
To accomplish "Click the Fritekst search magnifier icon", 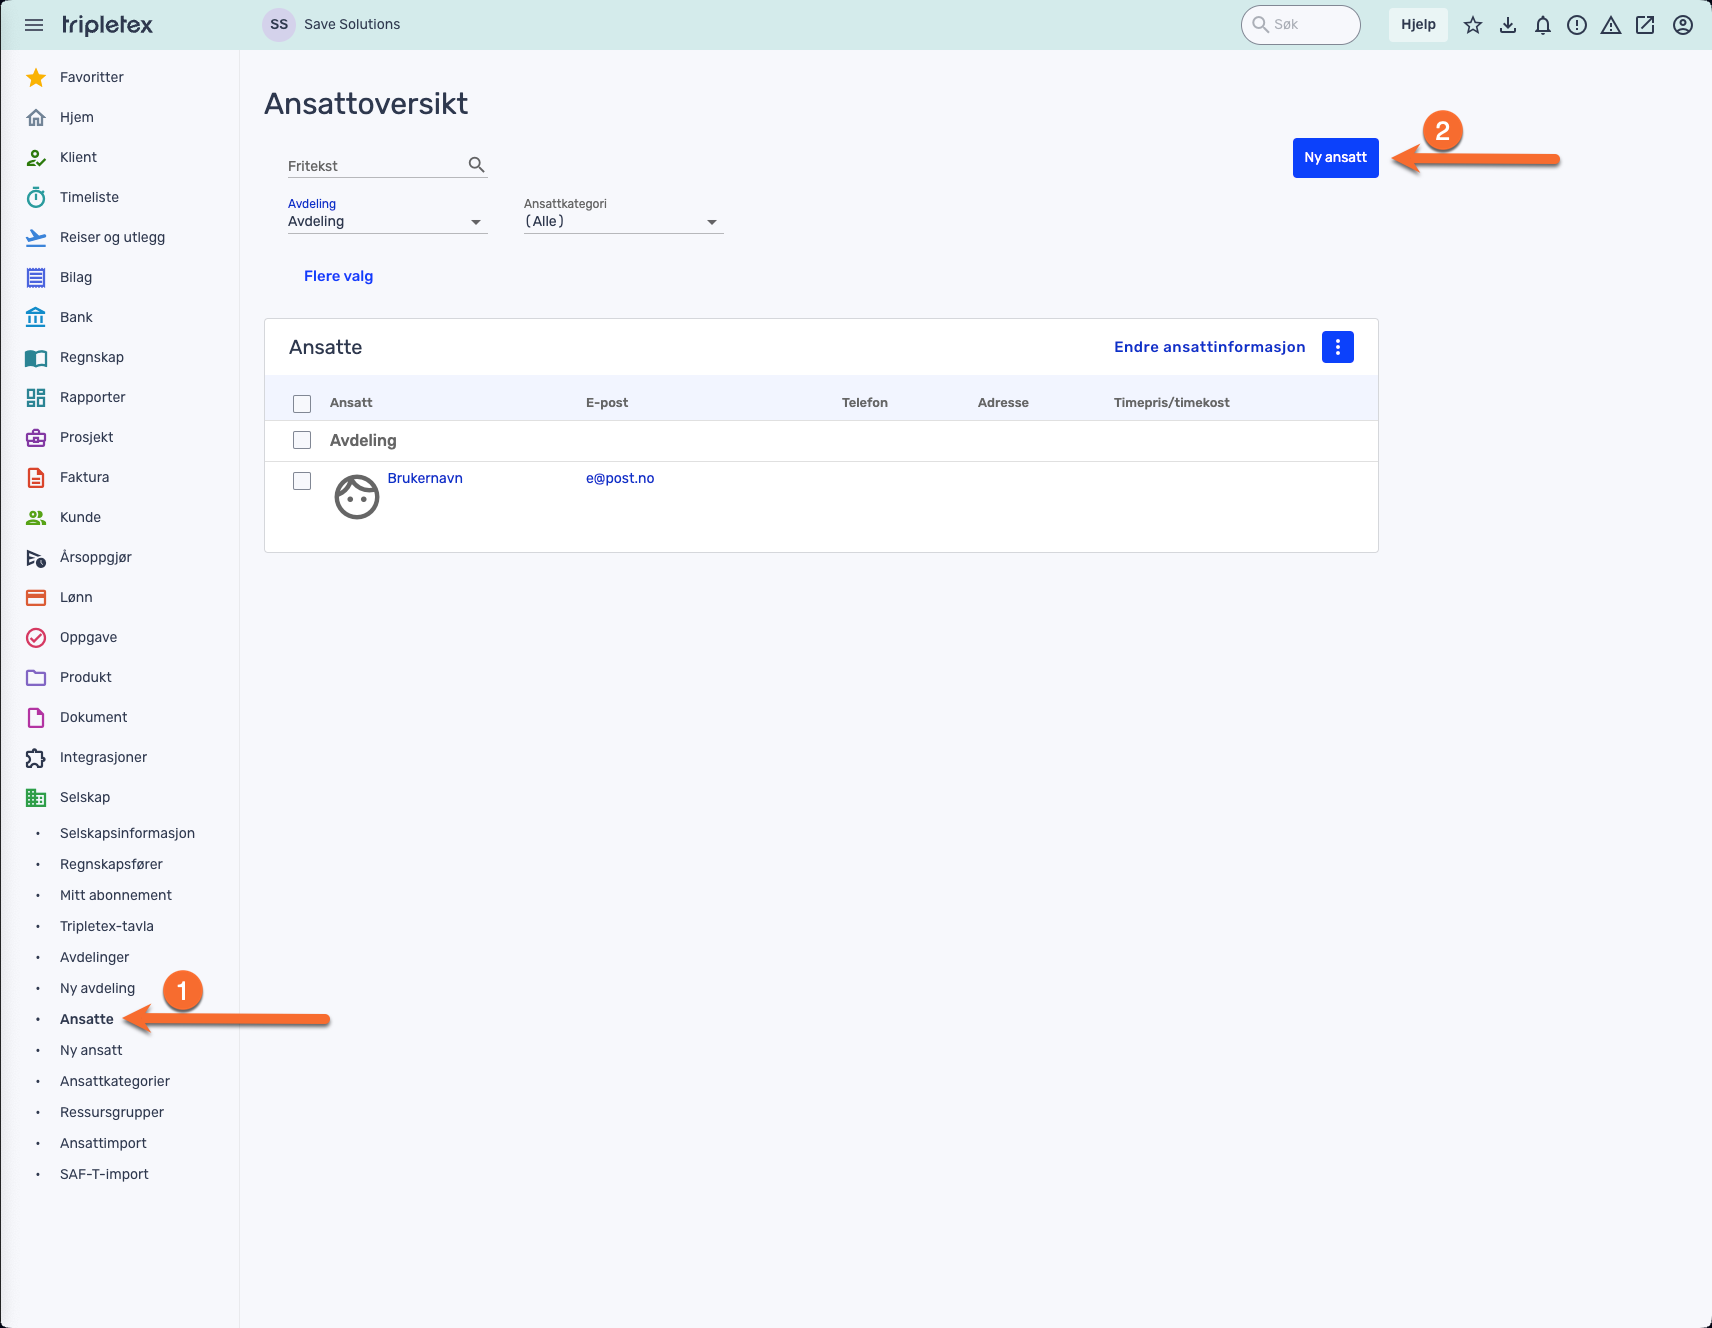I will (476, 165).
